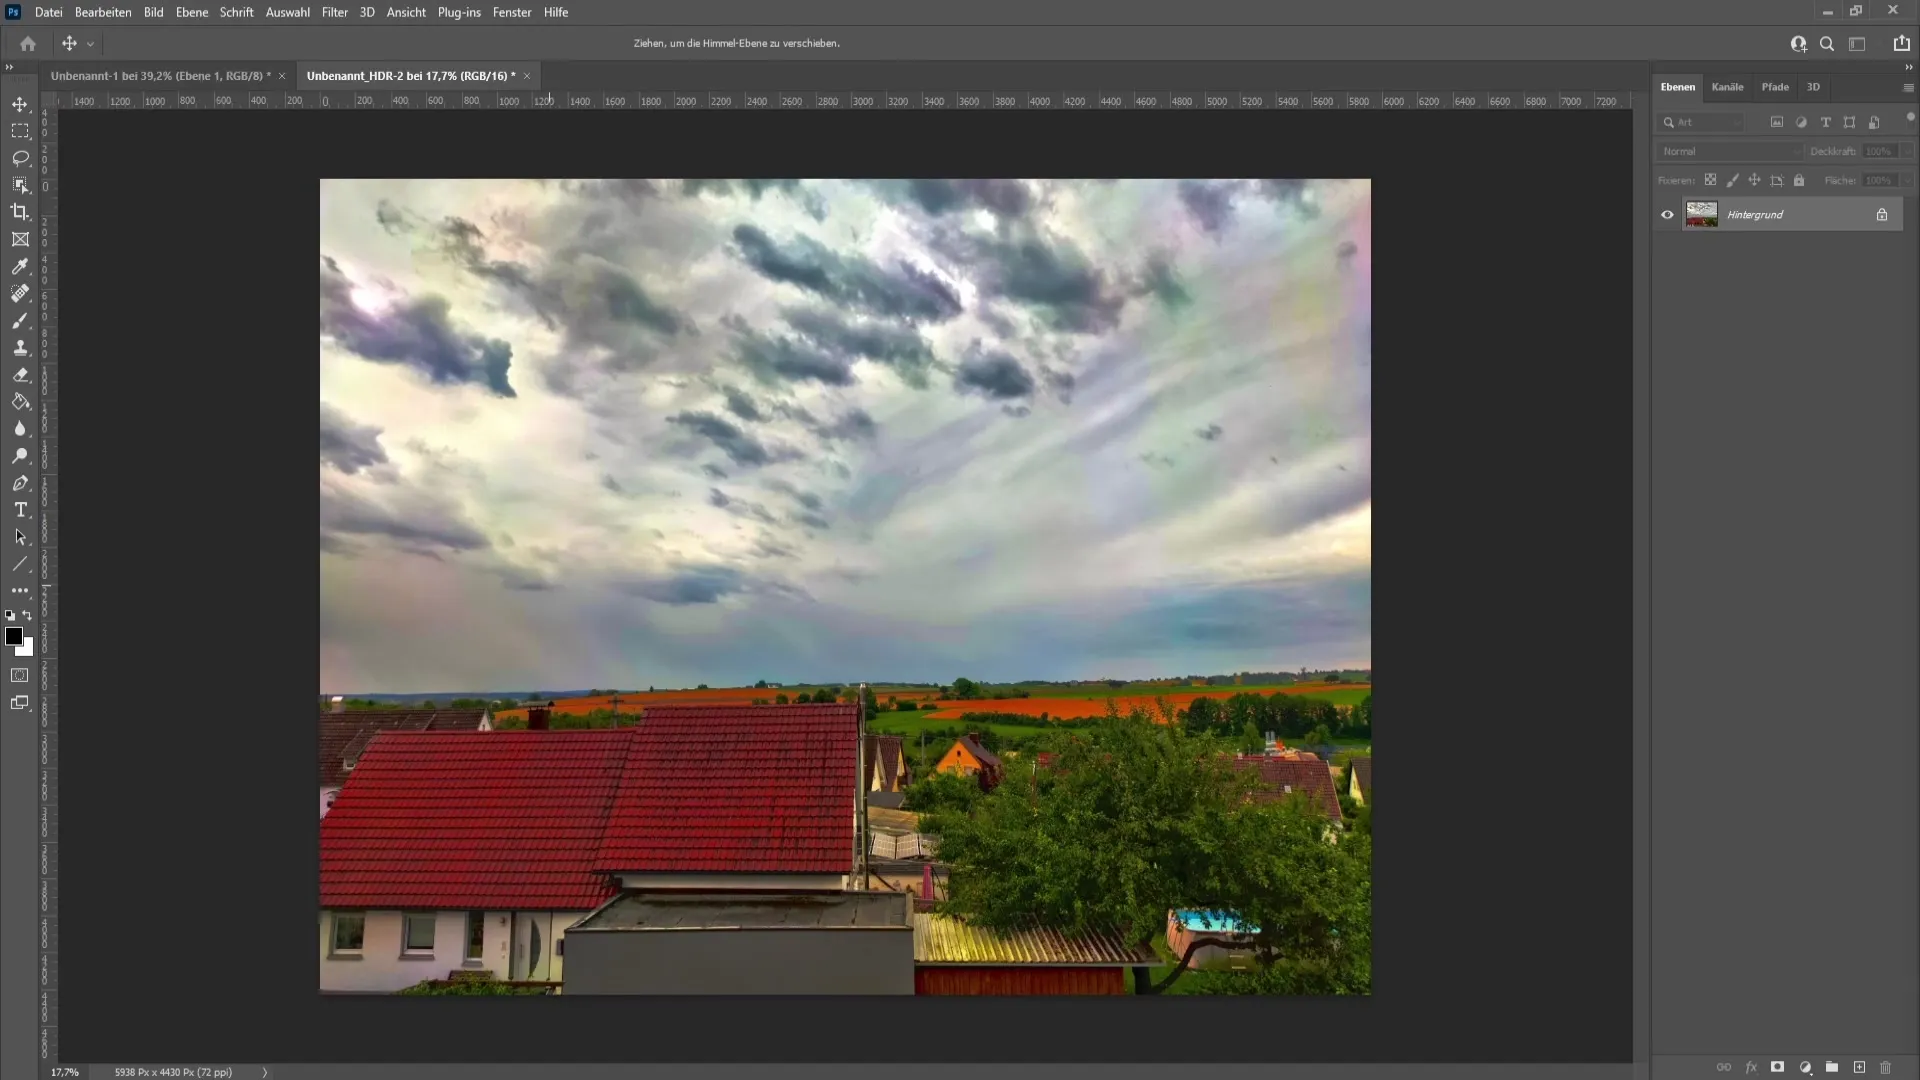Select the Dodge tool
Screen dimensions: 1920x1080
[20, 456]
